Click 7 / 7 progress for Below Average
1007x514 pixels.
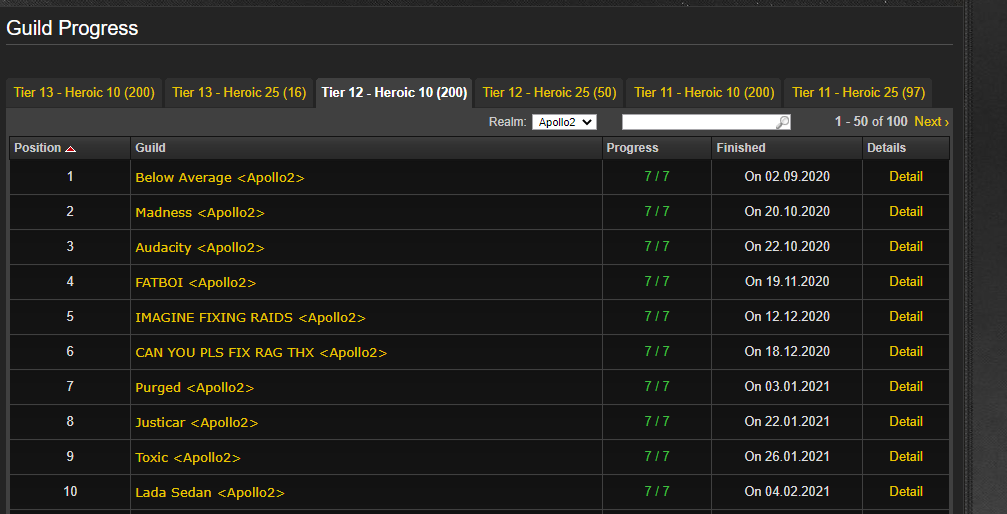[656, 176]
